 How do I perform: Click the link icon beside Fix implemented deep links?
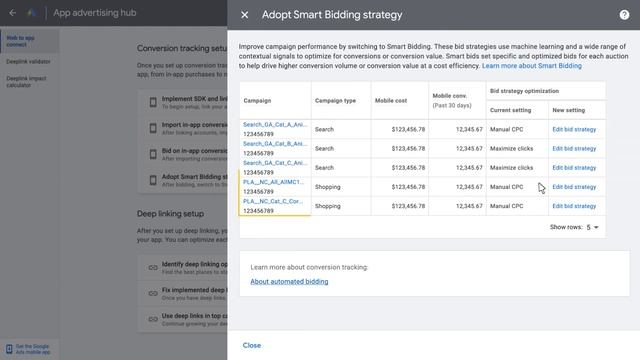[x=153, y=293]
